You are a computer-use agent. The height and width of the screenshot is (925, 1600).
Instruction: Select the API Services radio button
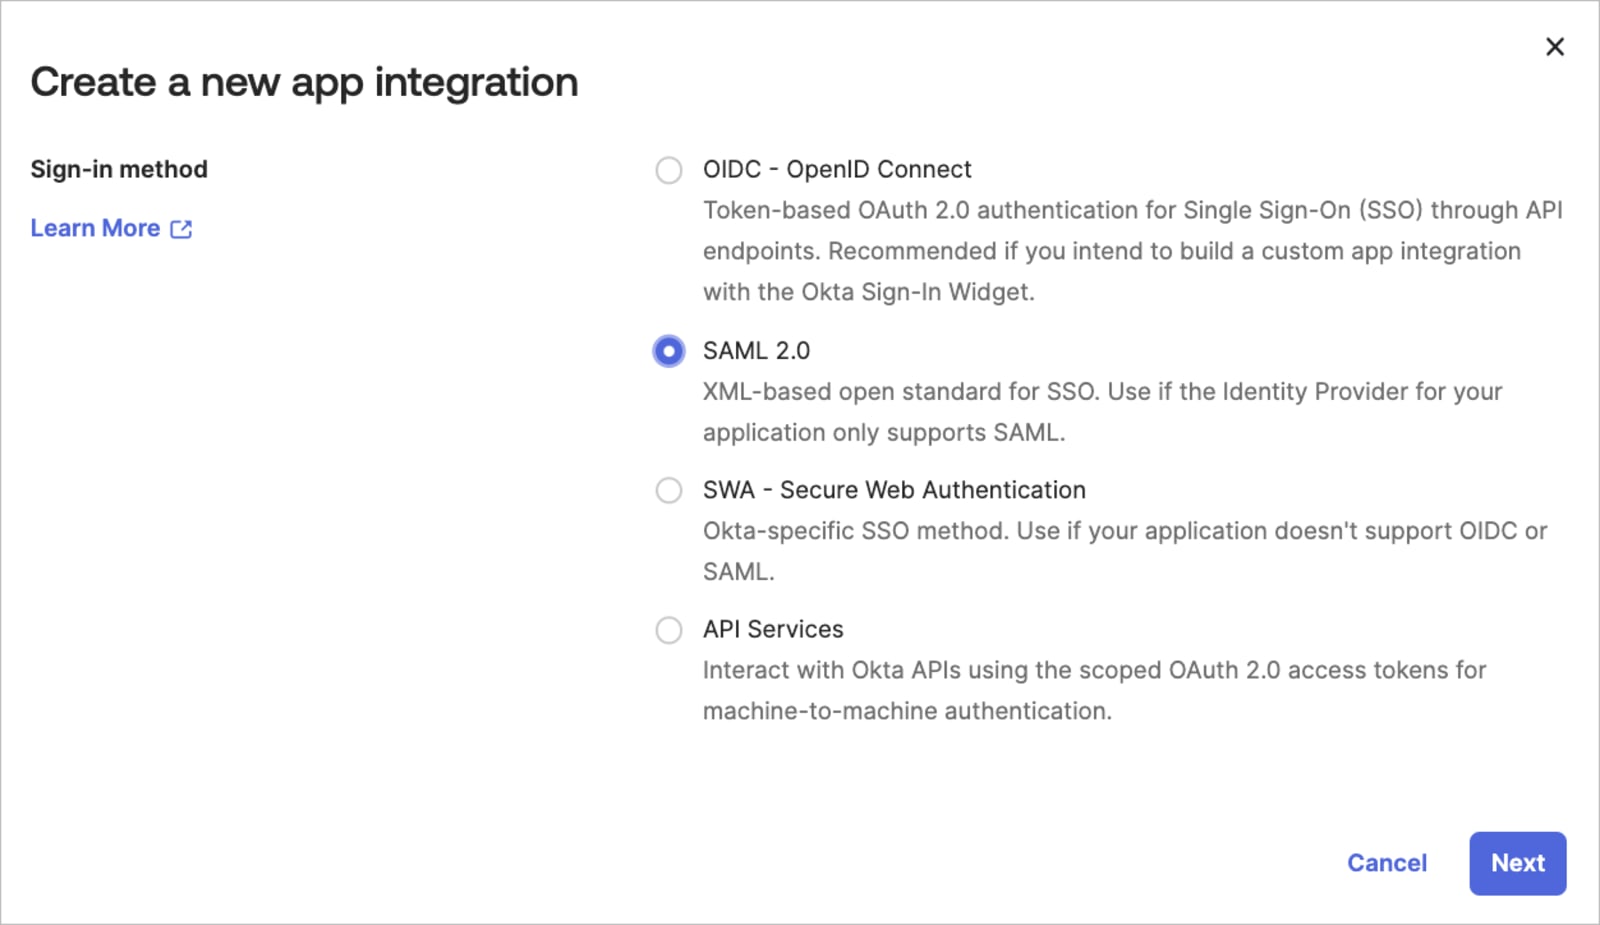tap(669, 630)
